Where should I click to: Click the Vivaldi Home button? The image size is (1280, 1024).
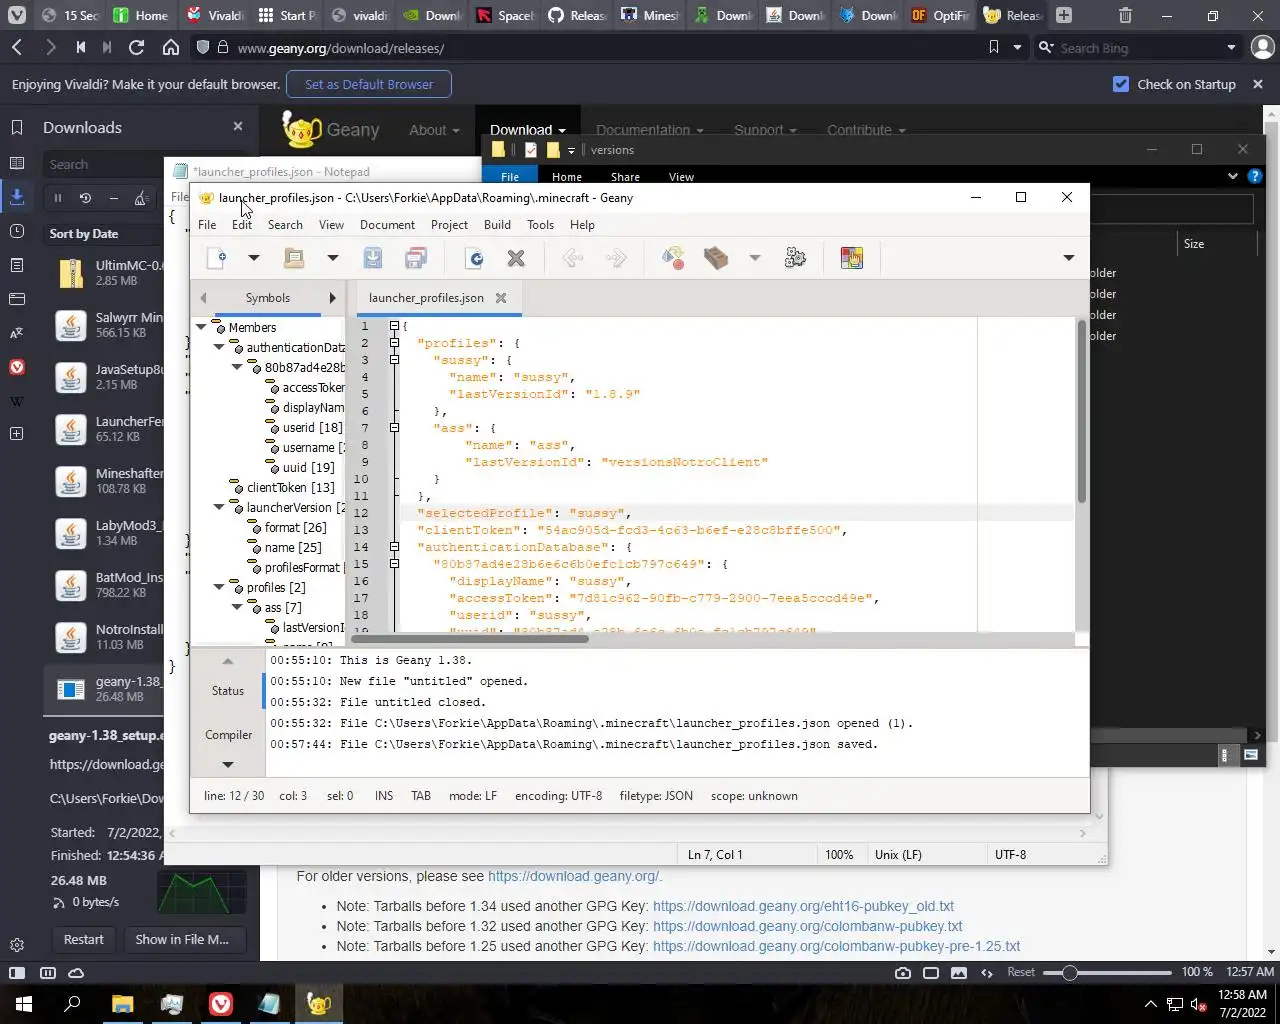(171, 47)
